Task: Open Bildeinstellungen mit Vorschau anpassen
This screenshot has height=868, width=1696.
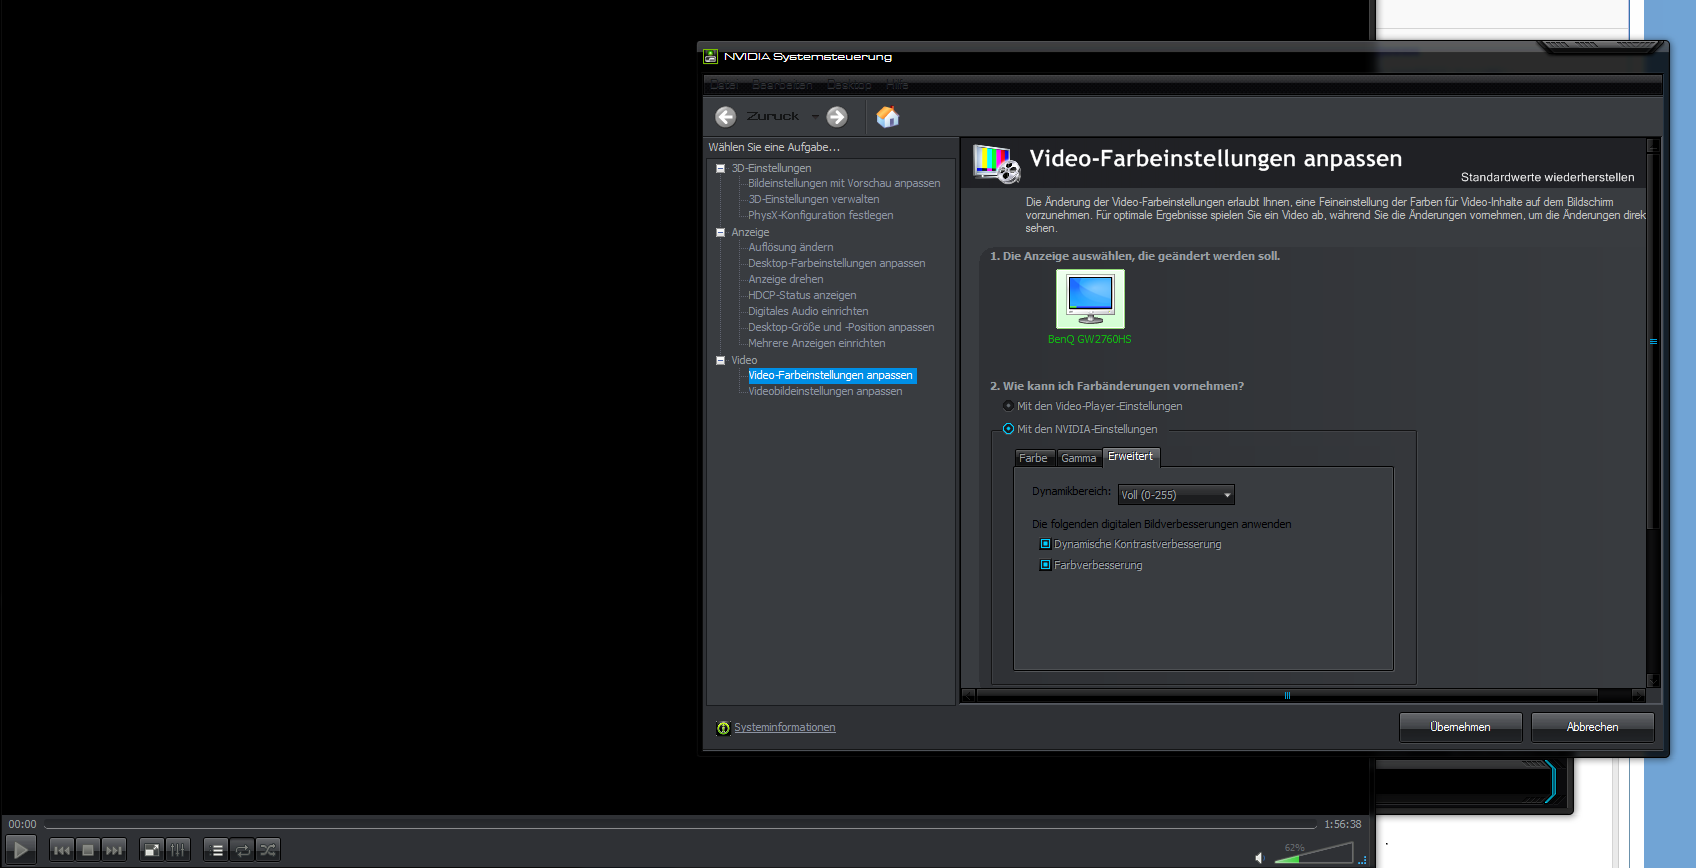Action: click(844, 183)
